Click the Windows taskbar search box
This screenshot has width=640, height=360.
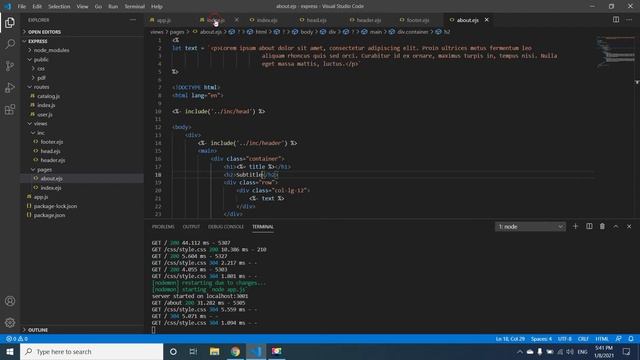click(91, 351)
